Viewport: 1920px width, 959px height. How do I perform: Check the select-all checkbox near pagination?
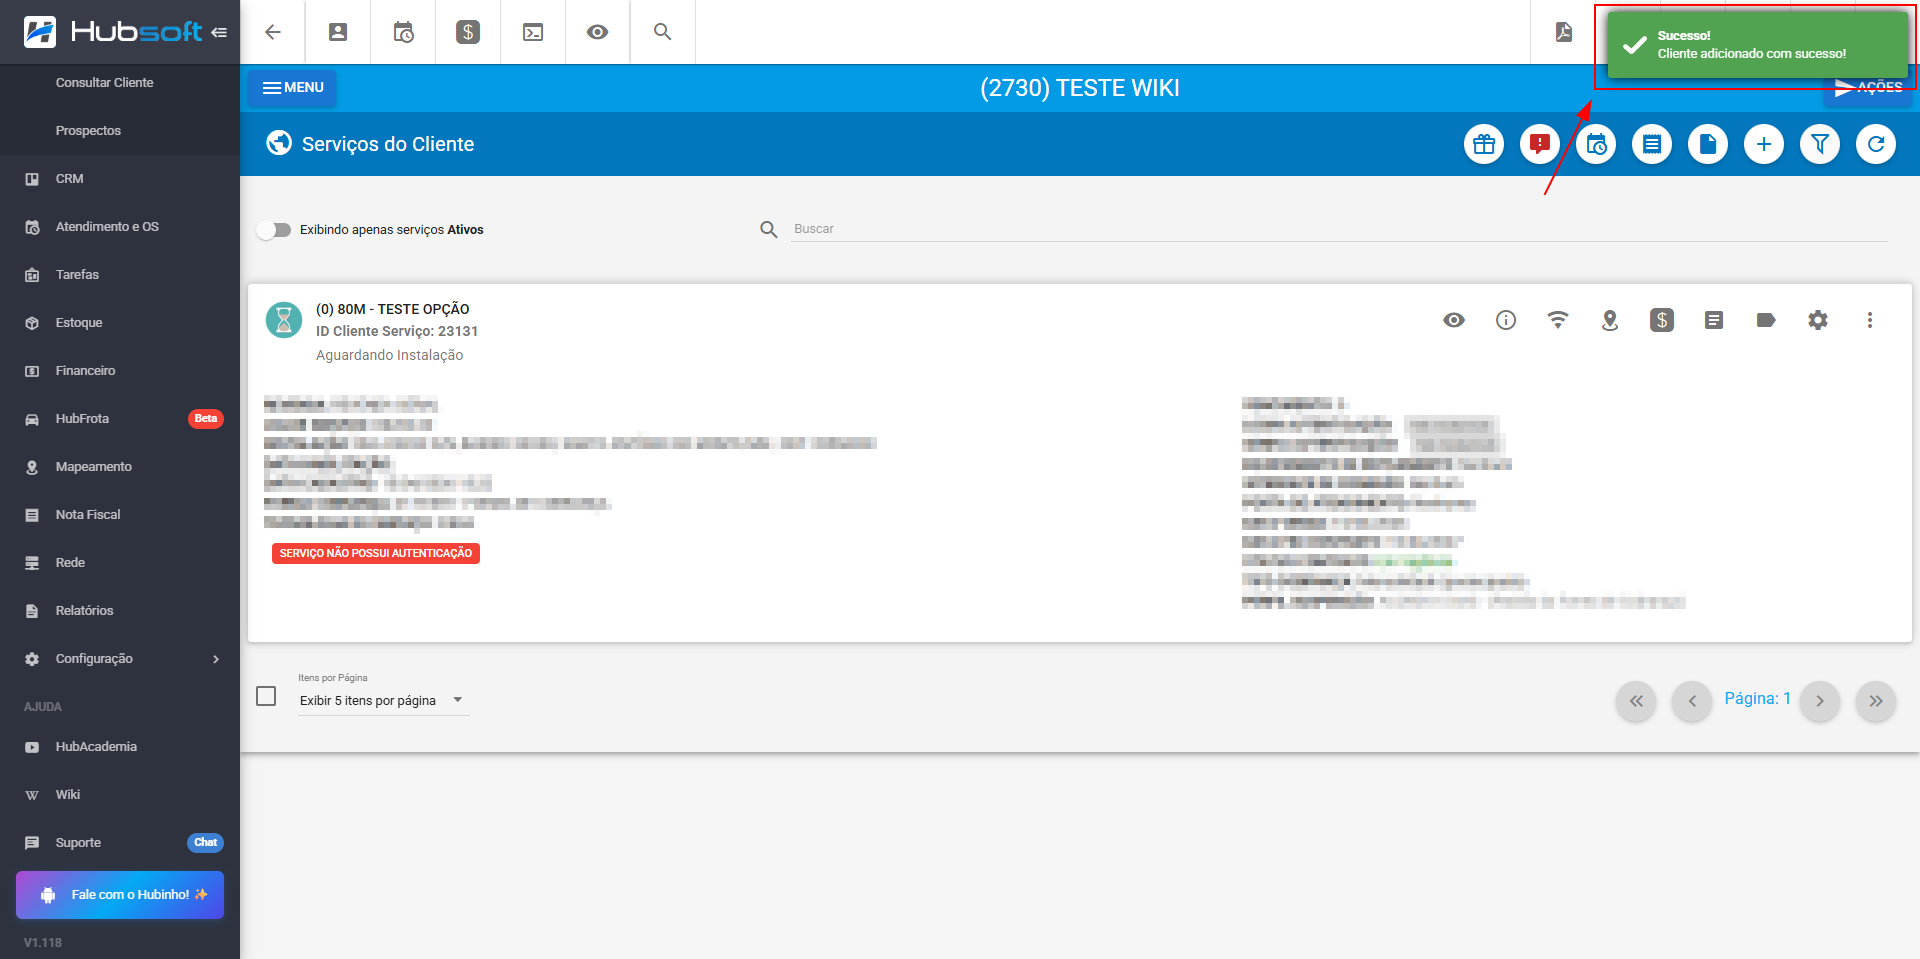(x=266, y=696)
